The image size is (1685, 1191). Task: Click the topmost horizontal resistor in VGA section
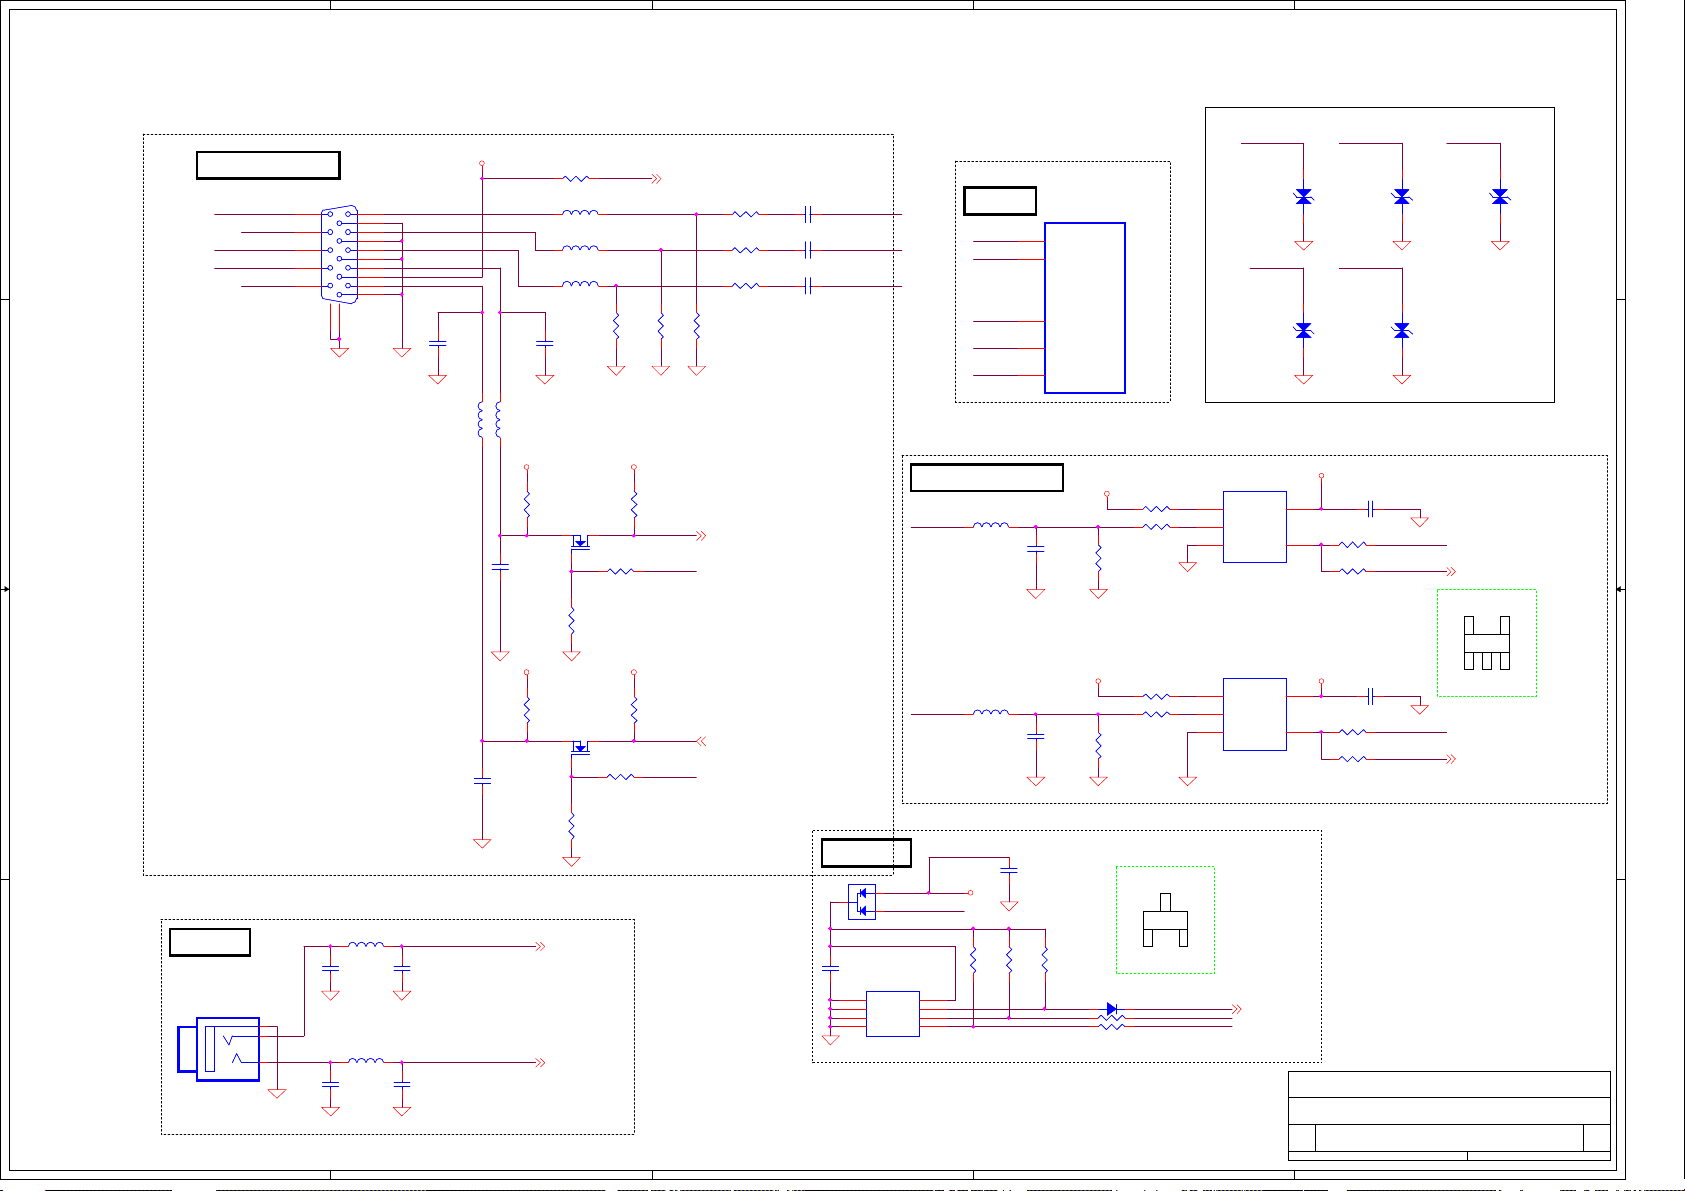tap(576, 179)
